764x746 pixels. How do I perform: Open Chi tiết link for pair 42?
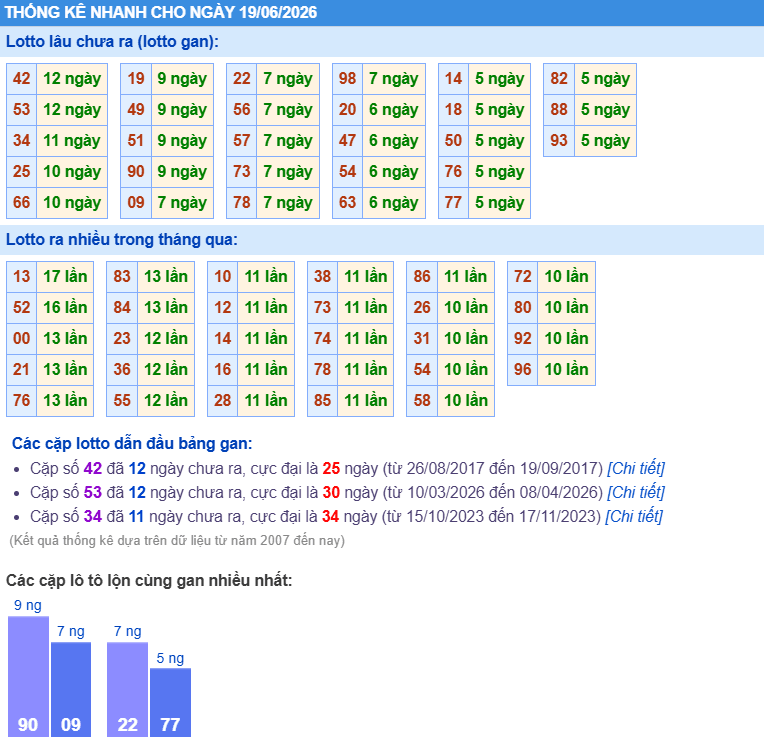click(x=635, y=468)
